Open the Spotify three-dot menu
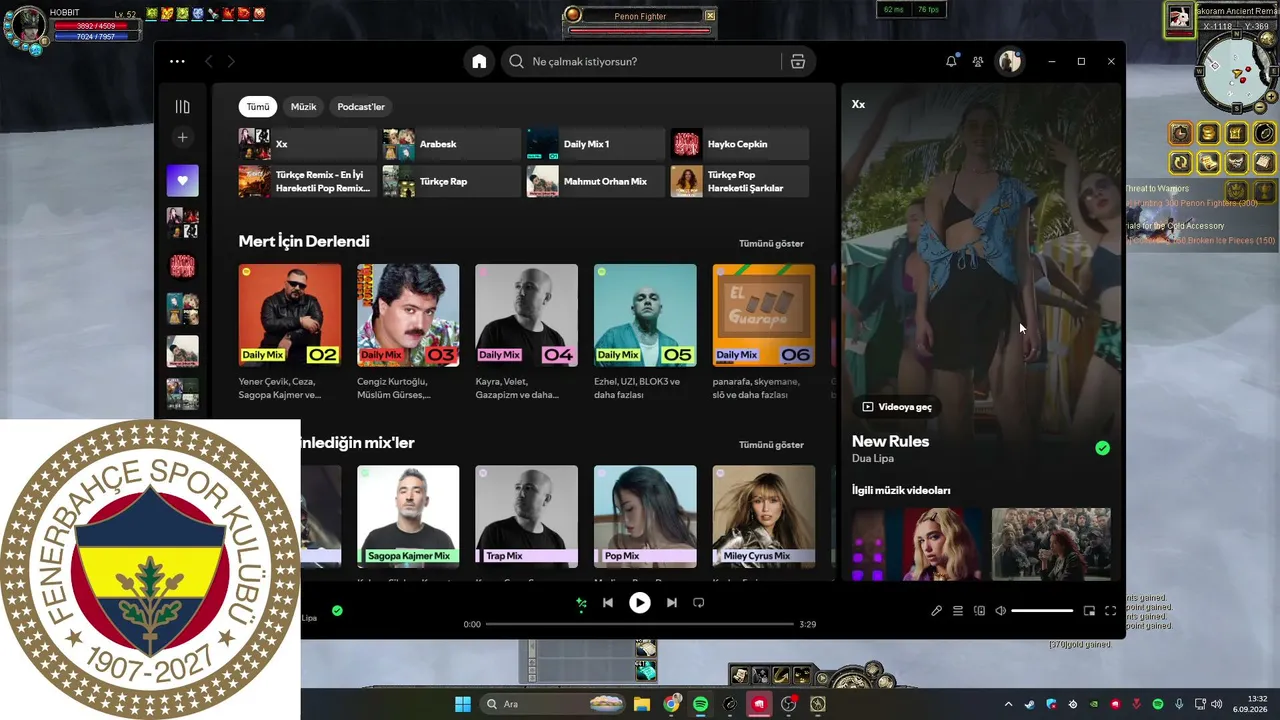1280x720 pixels. [x=177, y=62]
